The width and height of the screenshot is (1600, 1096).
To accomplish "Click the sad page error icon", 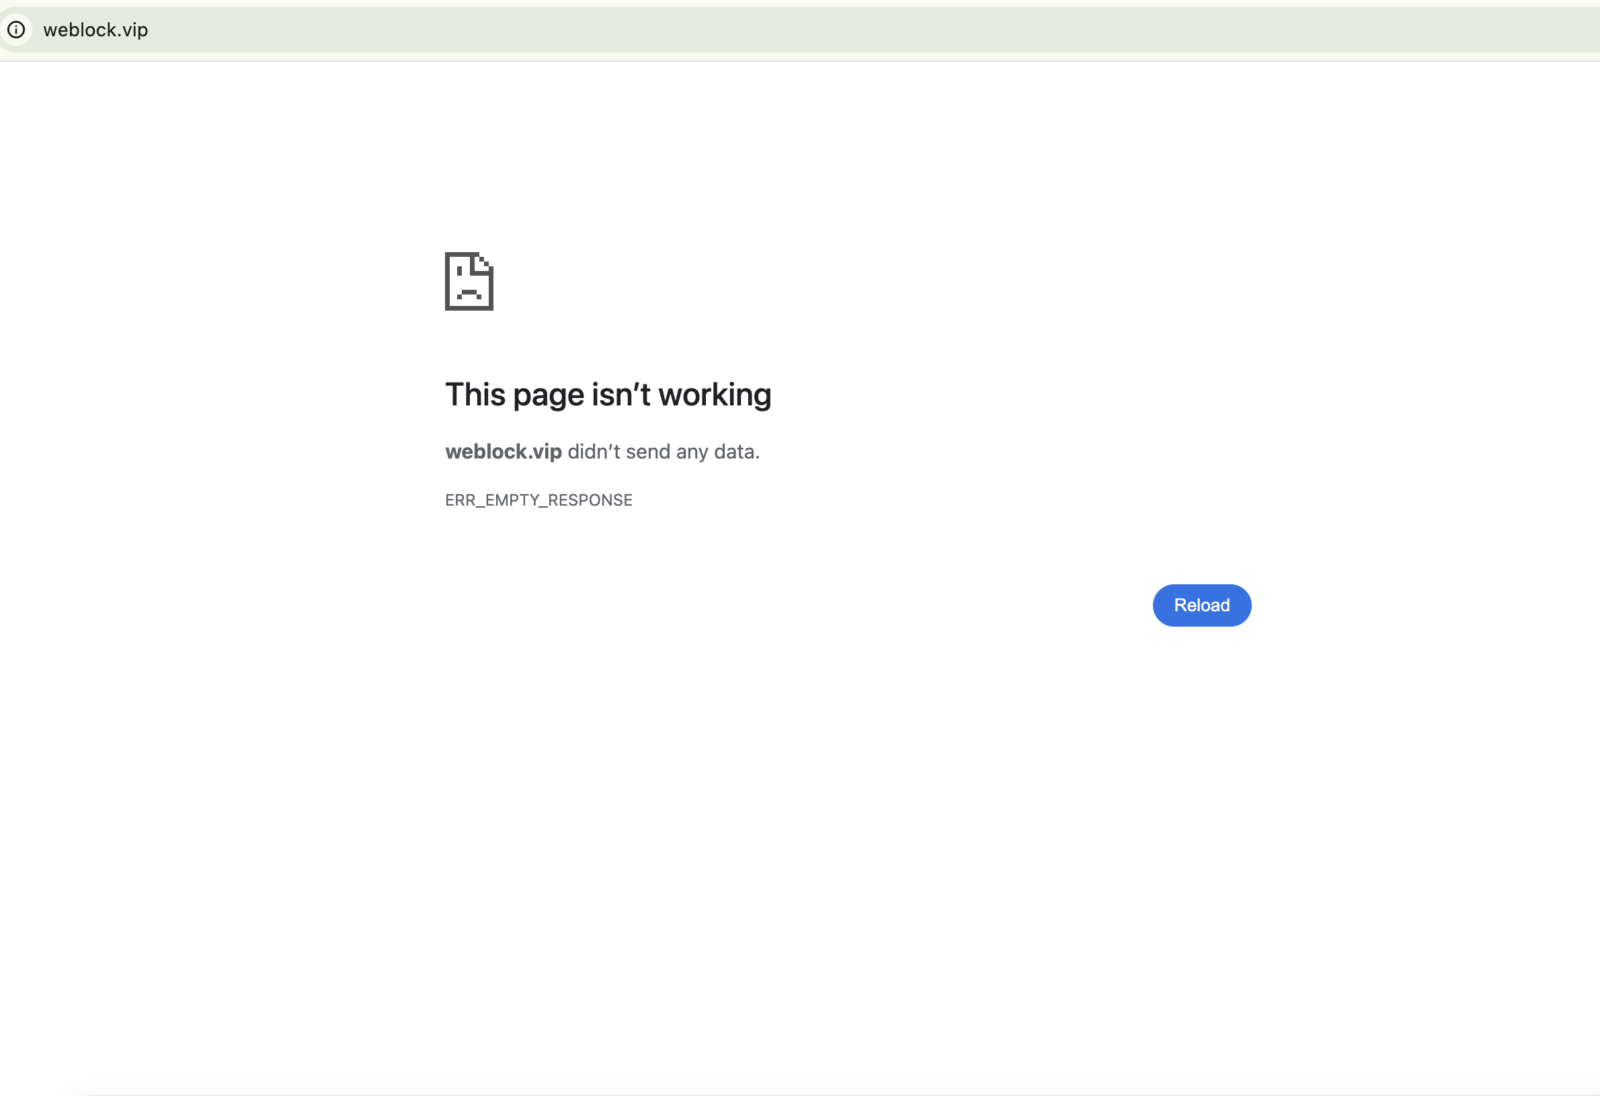I will (x=469, y=281).
